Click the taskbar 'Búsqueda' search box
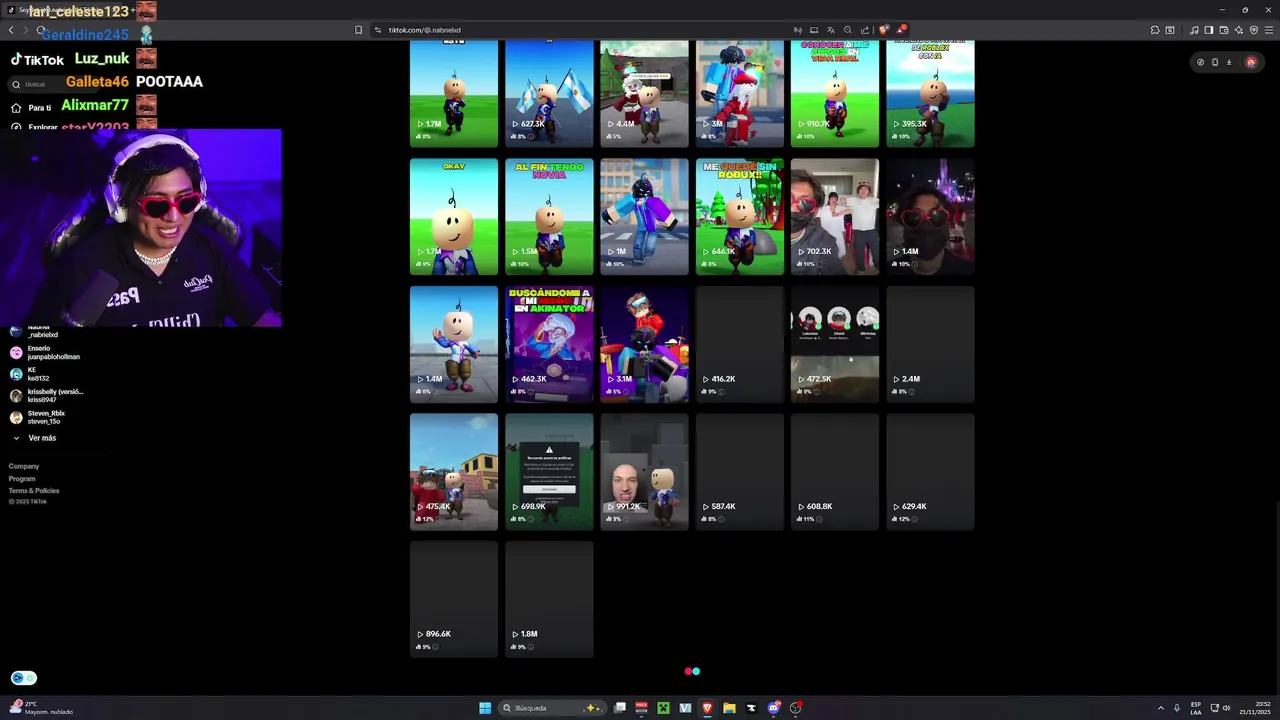The width and height of the screenshot is (1280, 720). [x=551, y=708]
